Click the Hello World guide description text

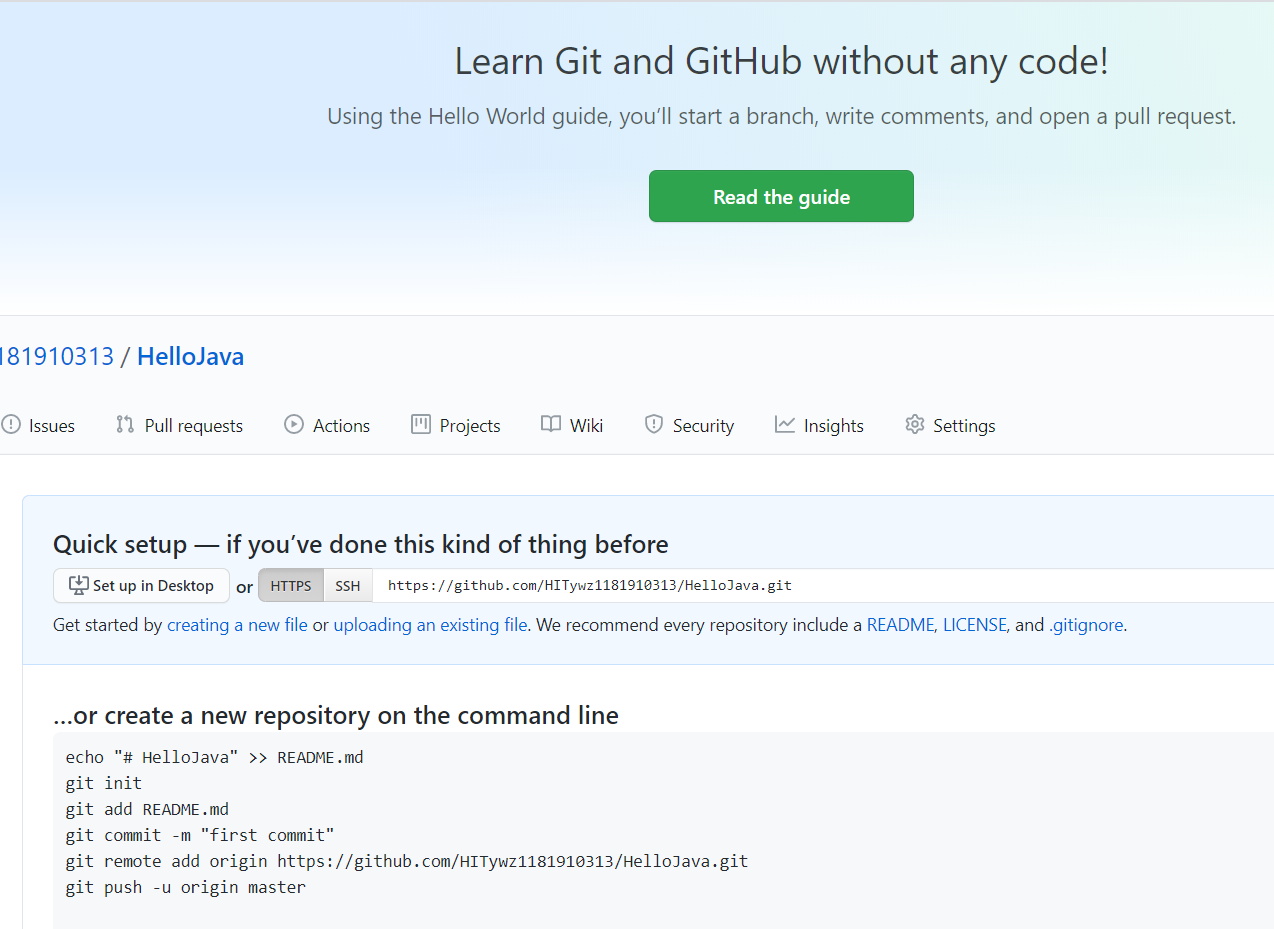tap(781, 116)
